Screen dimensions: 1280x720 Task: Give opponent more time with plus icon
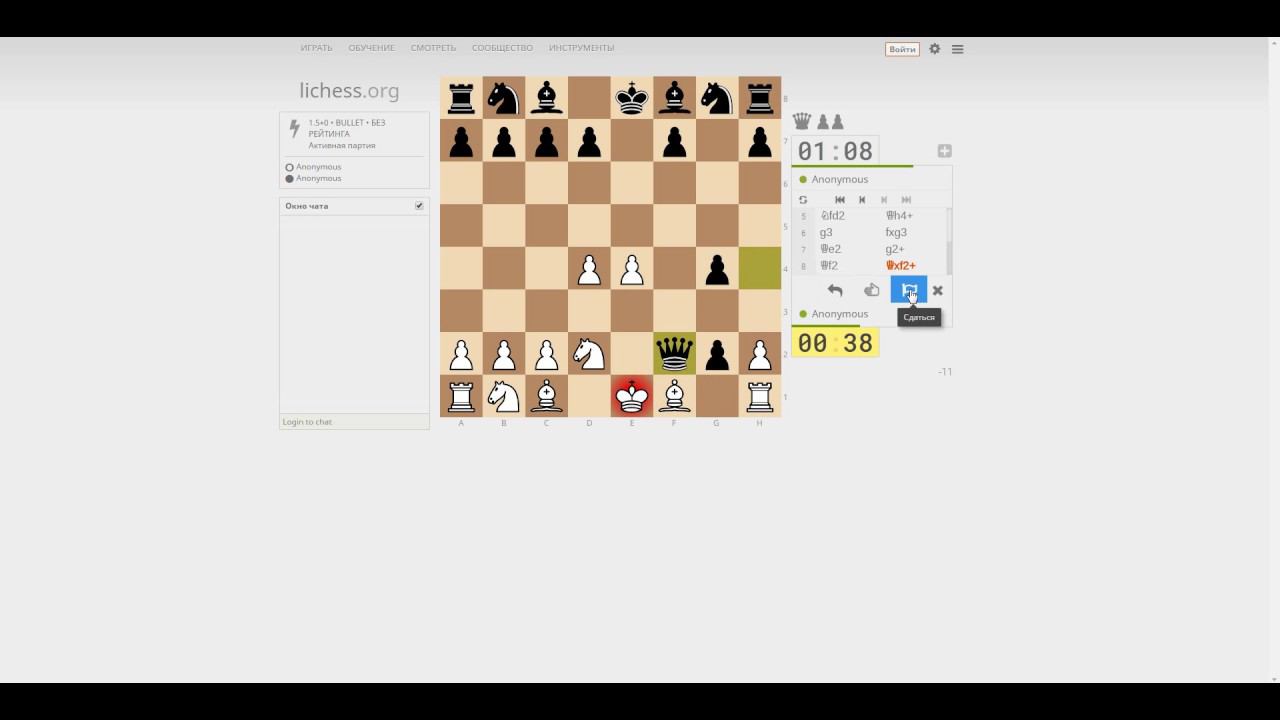point(944,151)
